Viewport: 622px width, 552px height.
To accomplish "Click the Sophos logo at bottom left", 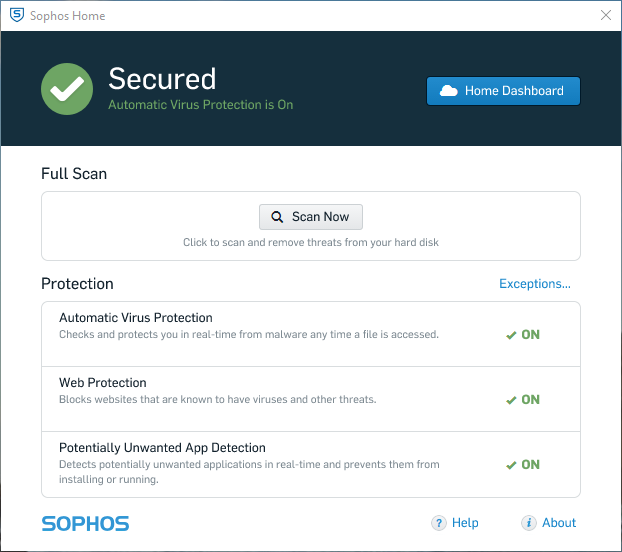I will [x=85, y=523].
